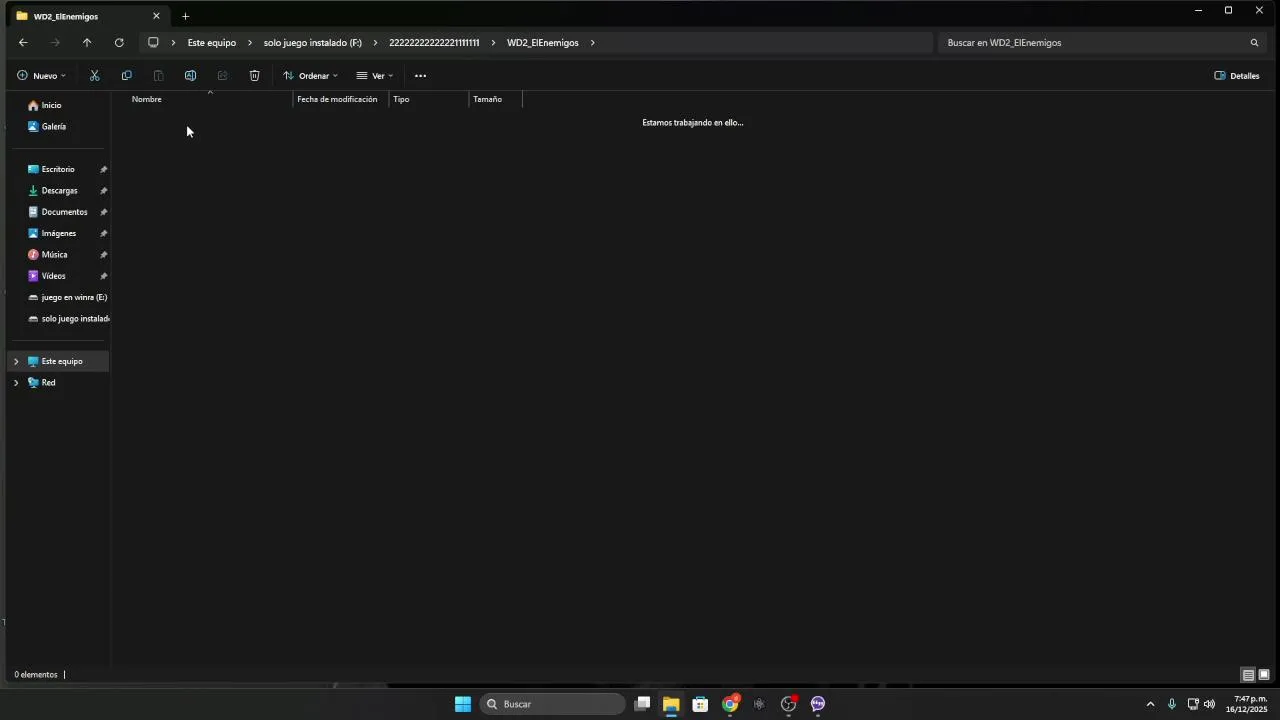Click the microphone tray icon
The width and height of the screenshot is (1280, 720).
(1172, 704)
